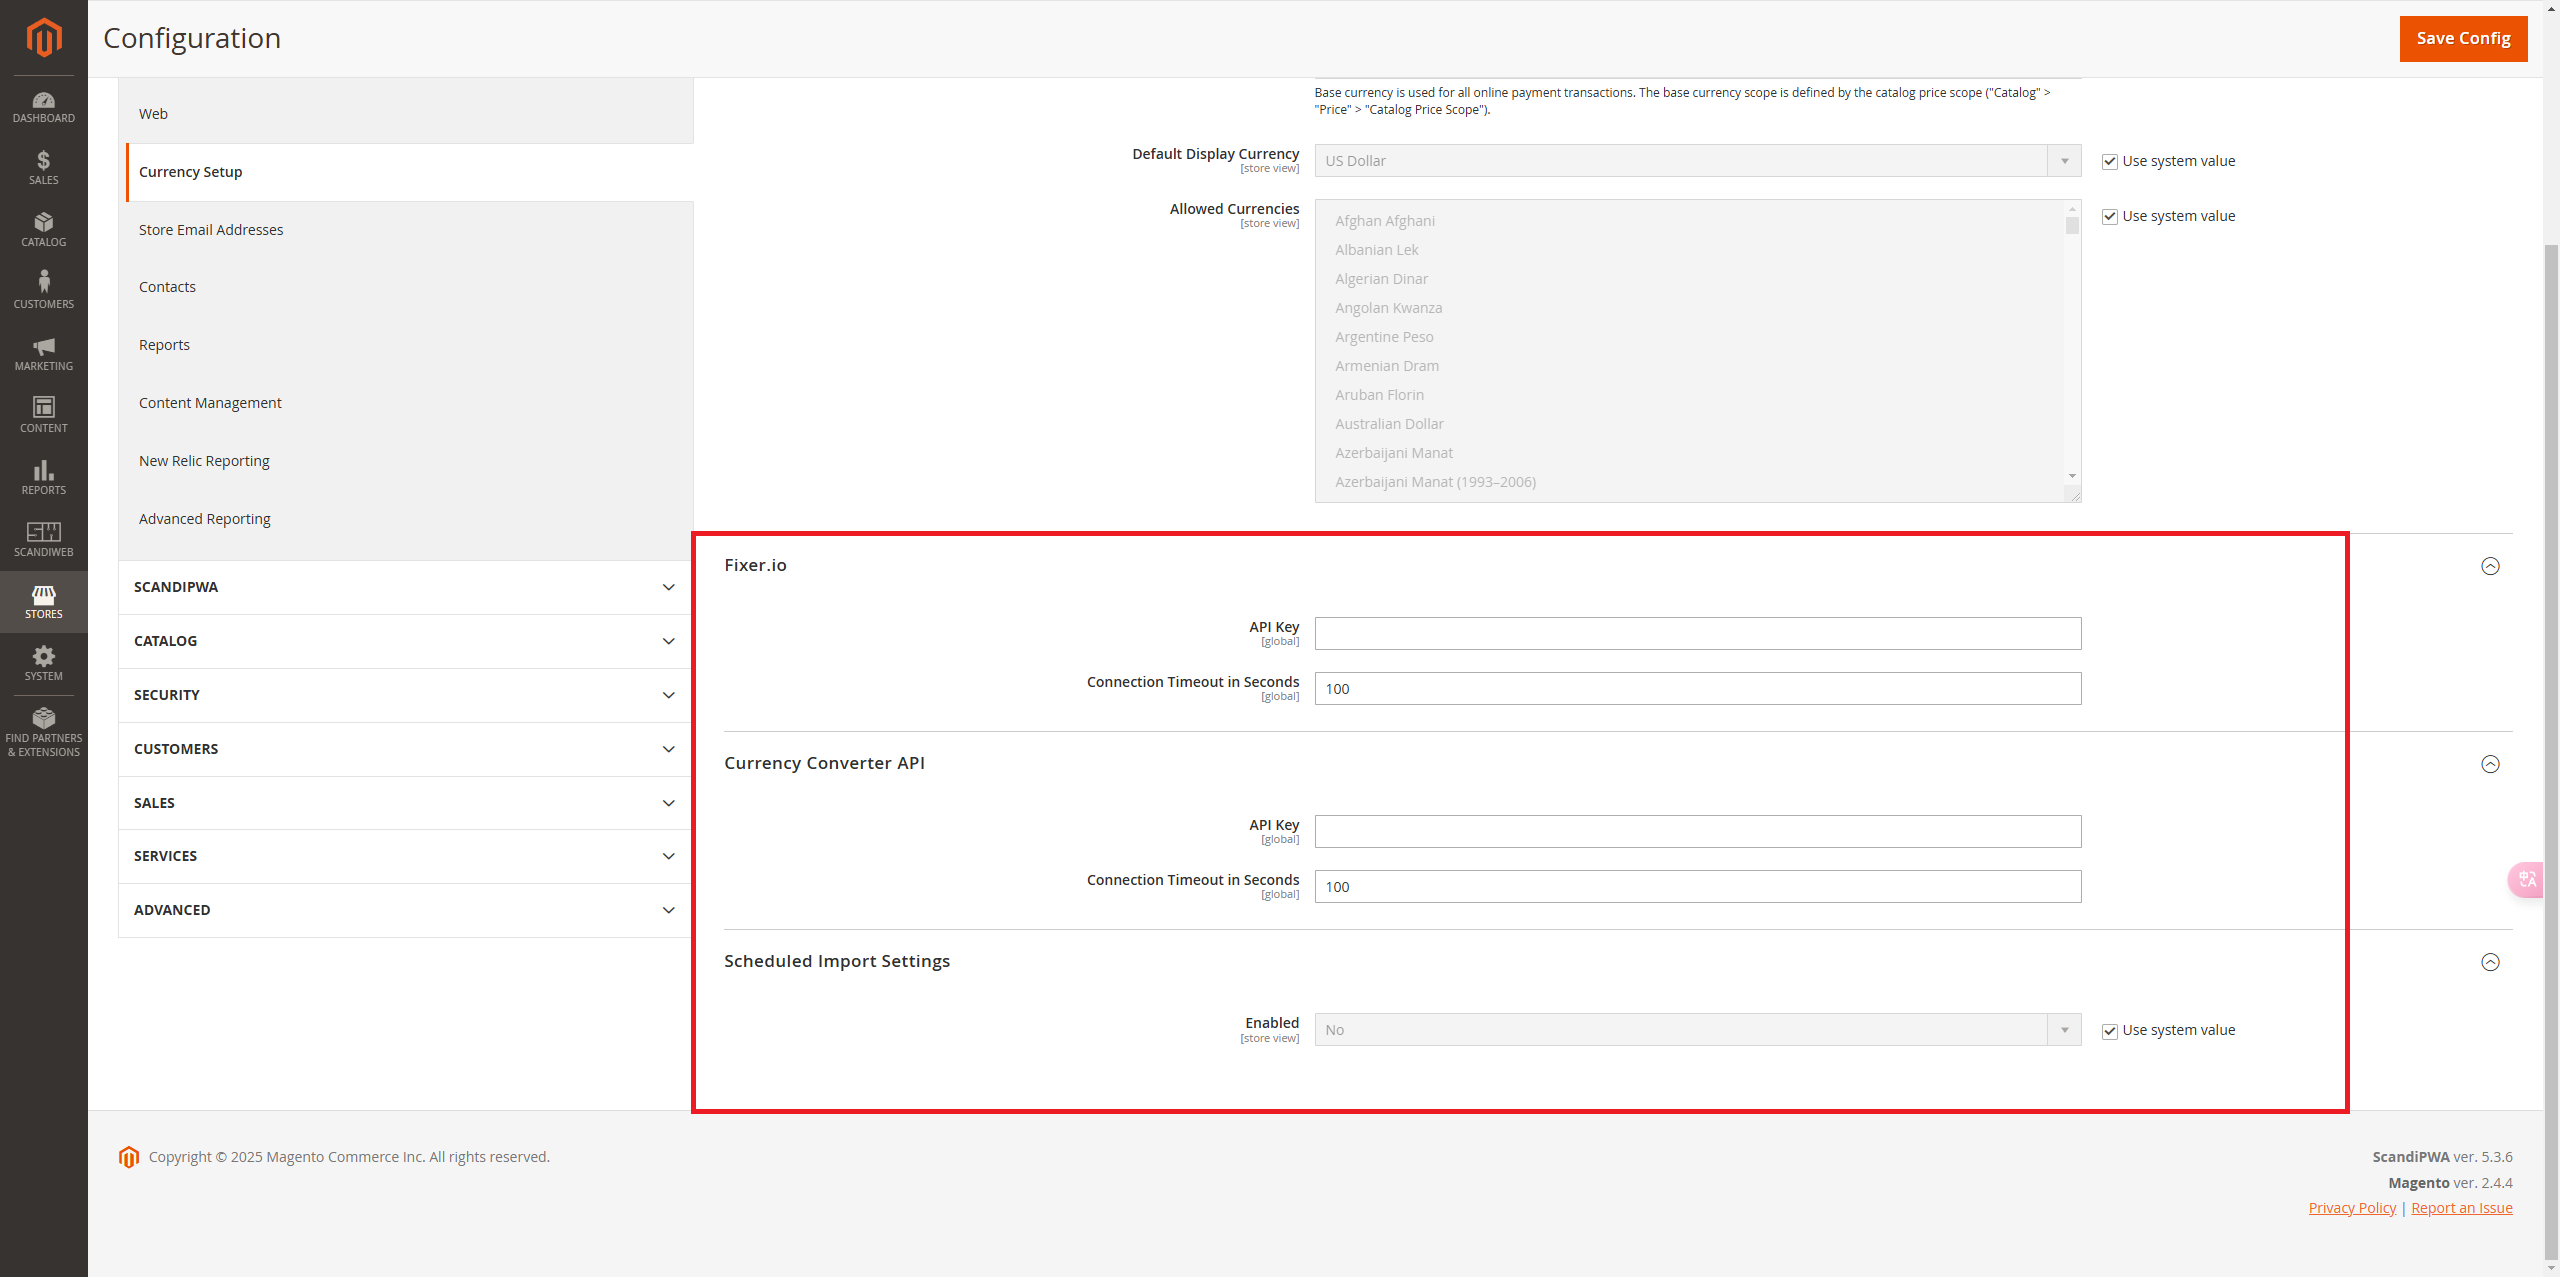Click the Save Config button

(x=2463, y=38)
